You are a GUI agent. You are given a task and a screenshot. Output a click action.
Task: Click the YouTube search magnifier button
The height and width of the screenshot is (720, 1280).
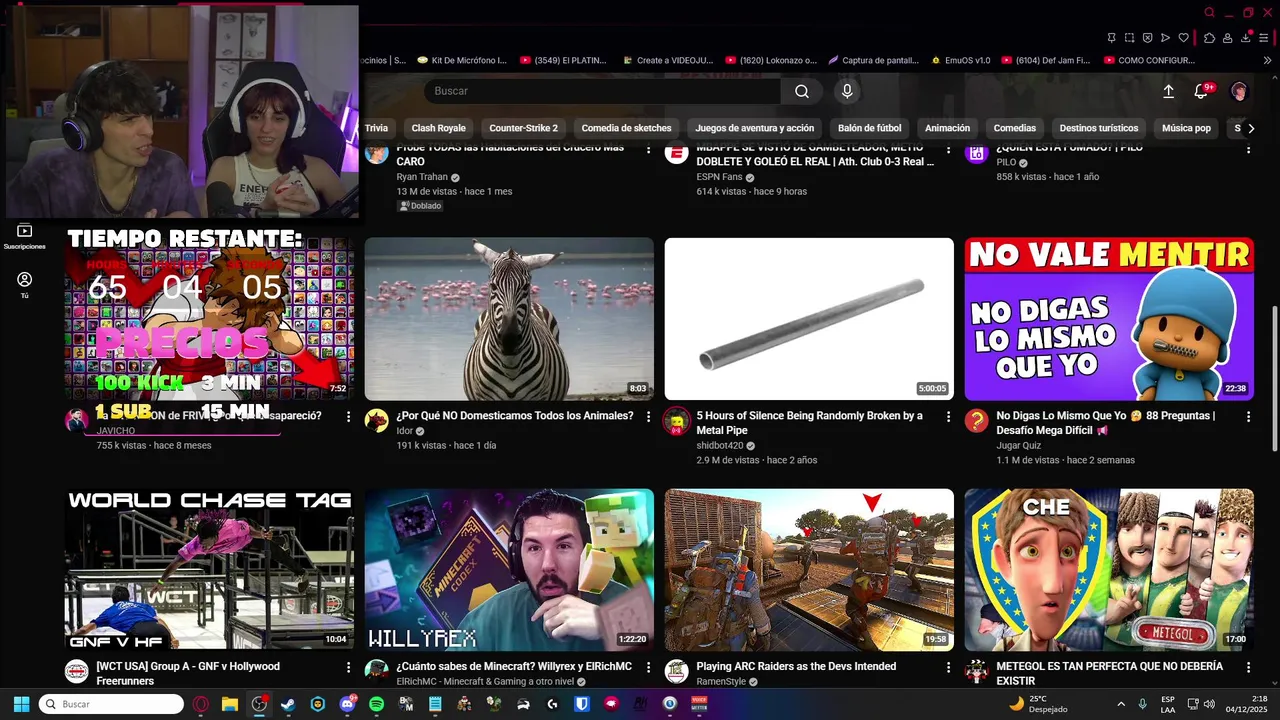802,91
